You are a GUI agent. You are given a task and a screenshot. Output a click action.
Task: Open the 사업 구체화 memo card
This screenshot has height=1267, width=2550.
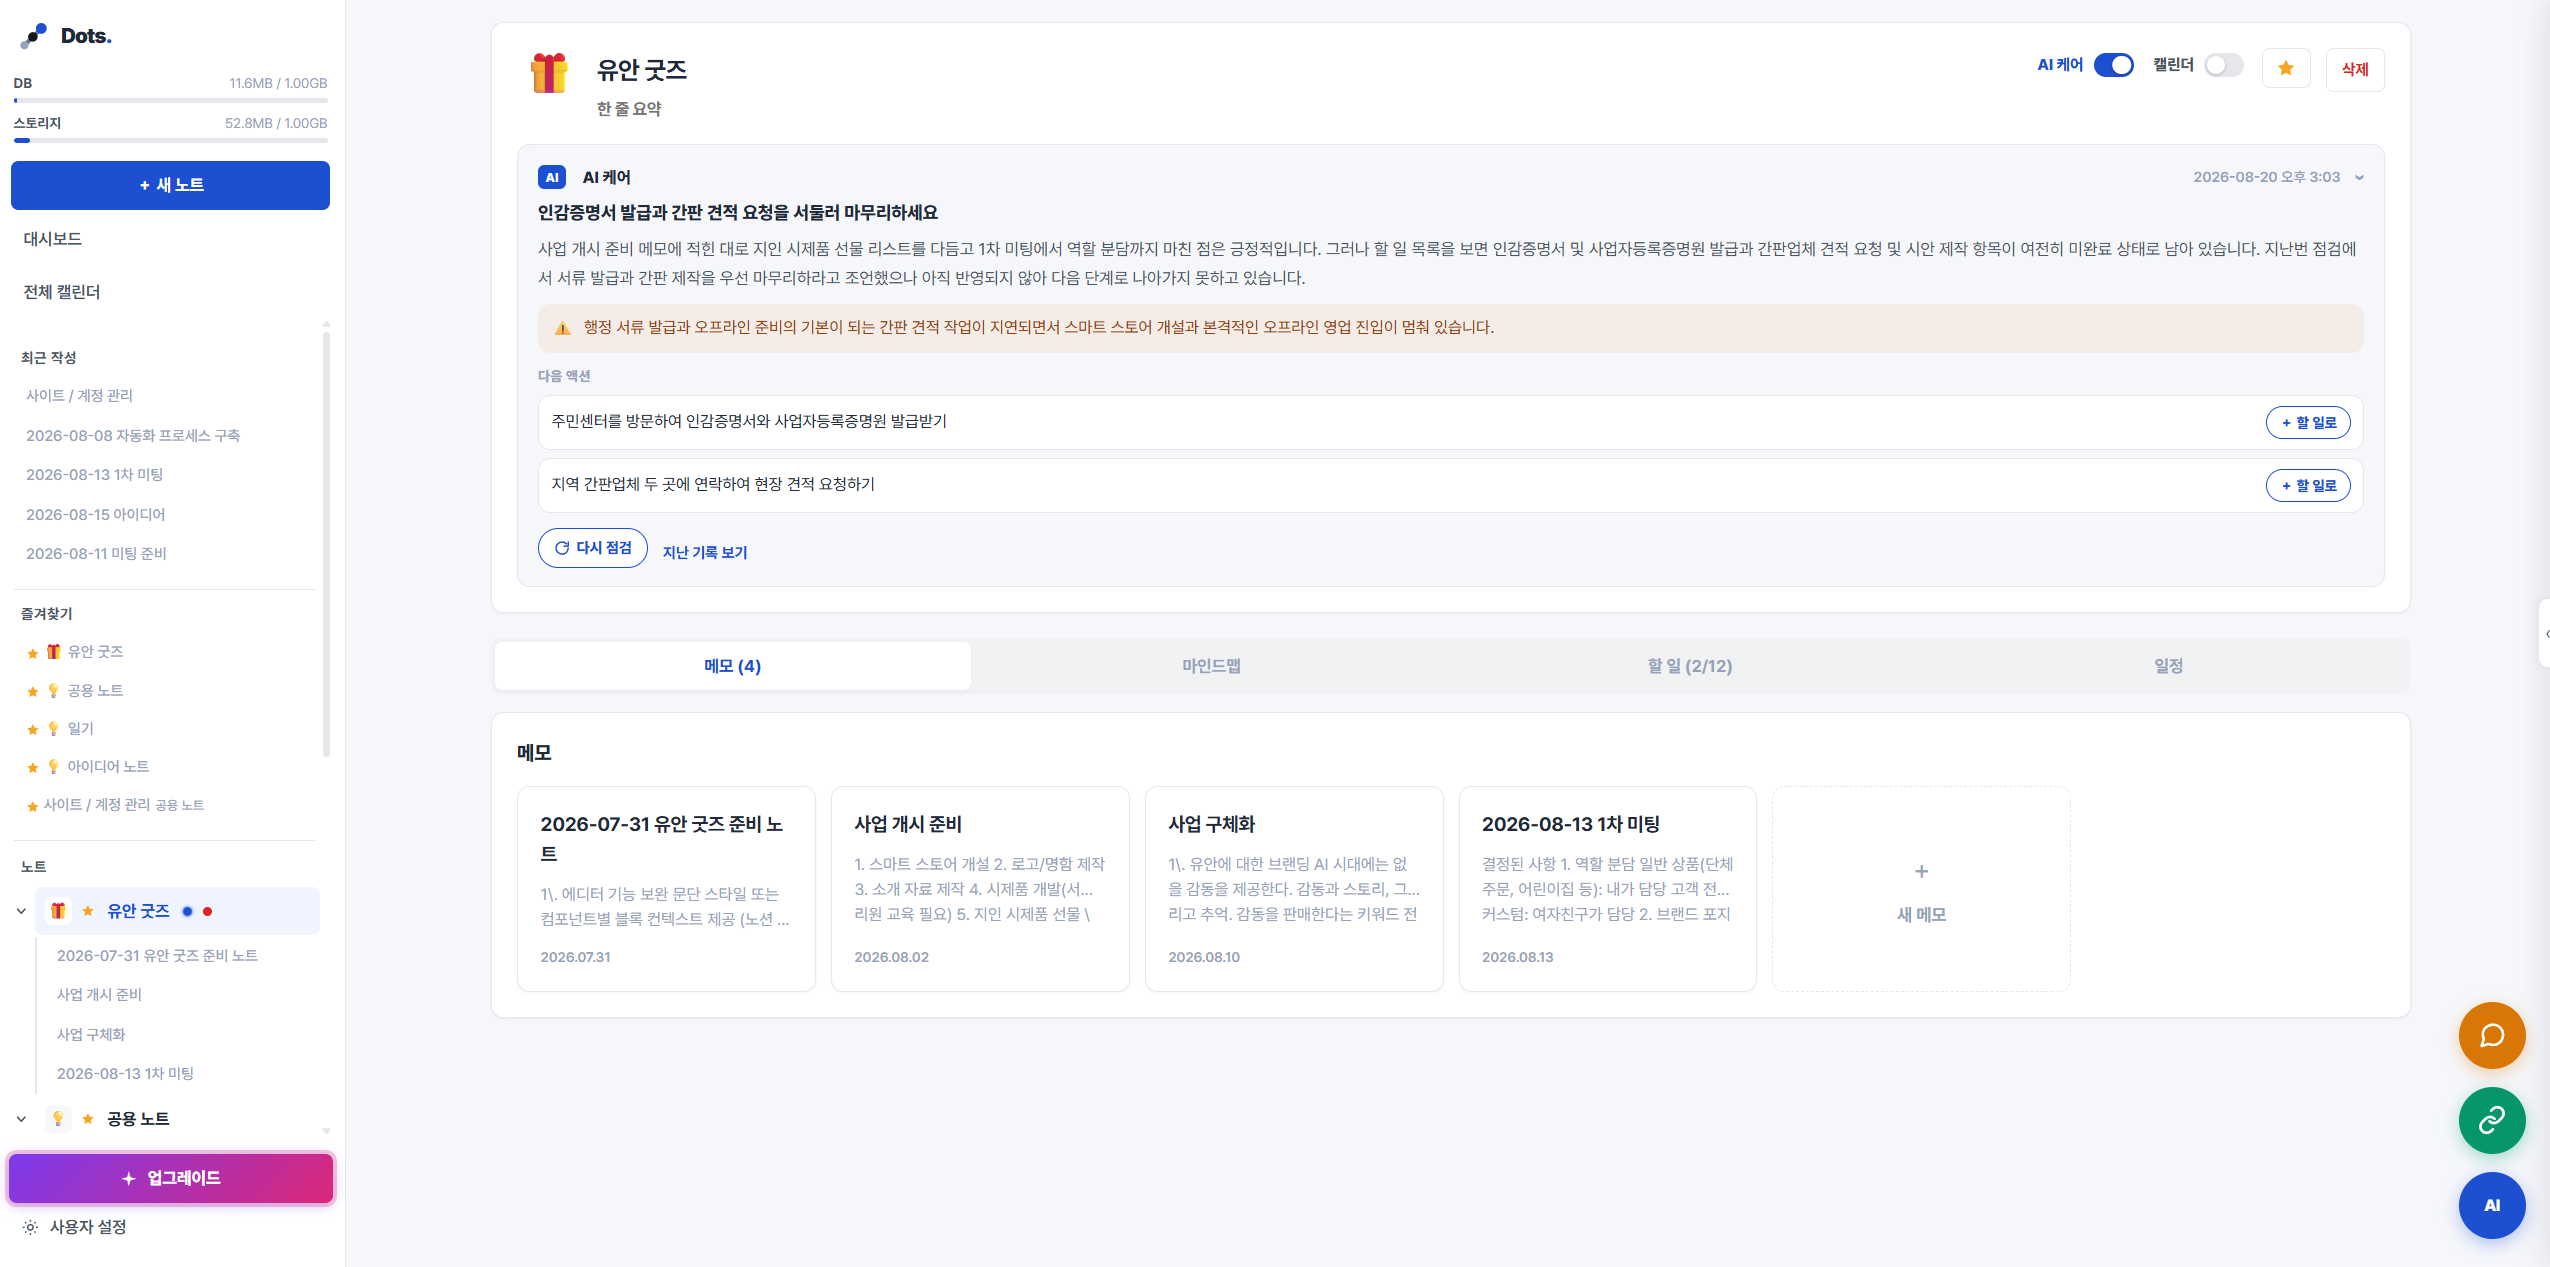coord(1294,889)
